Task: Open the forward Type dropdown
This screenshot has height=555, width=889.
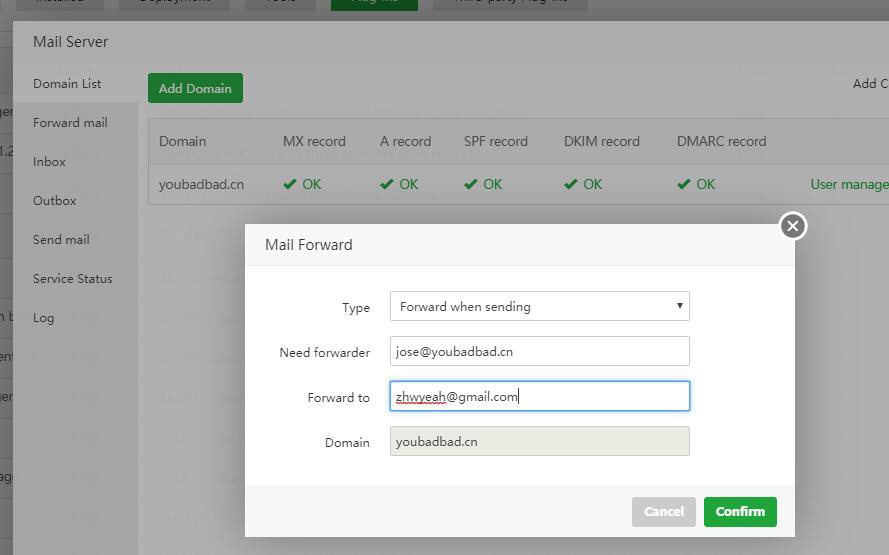Action: click(539, 306)
